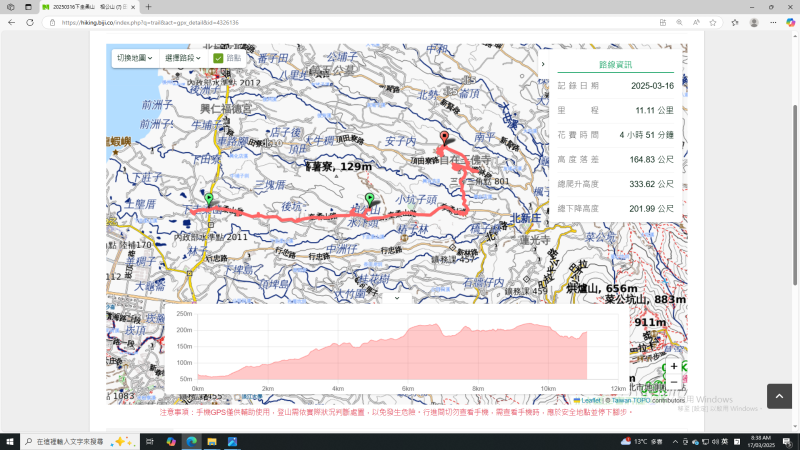Screen dimensions: 800x450
Task: Collapse the route info panel arrow
Action: click(x=543, y=64)
